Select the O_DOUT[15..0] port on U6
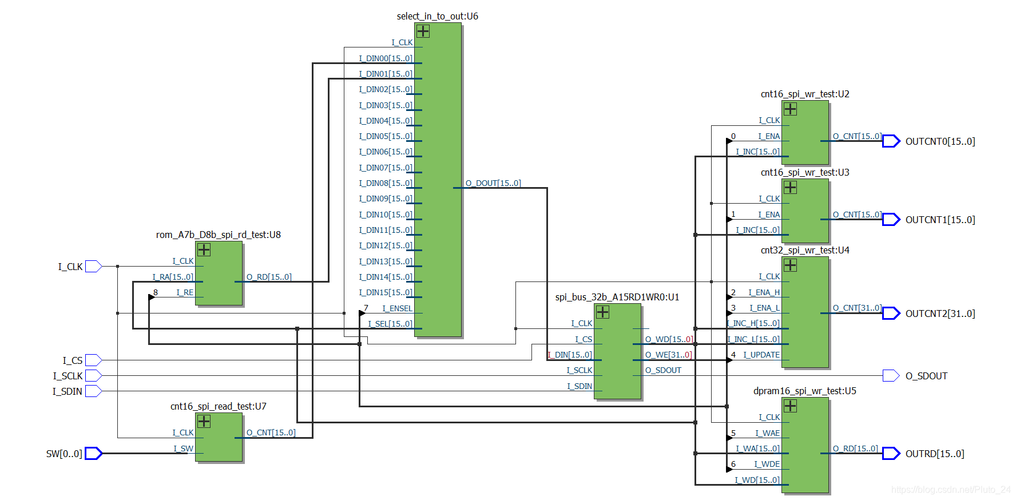Screen dimensions: 1016x500 tap(493, 183)
